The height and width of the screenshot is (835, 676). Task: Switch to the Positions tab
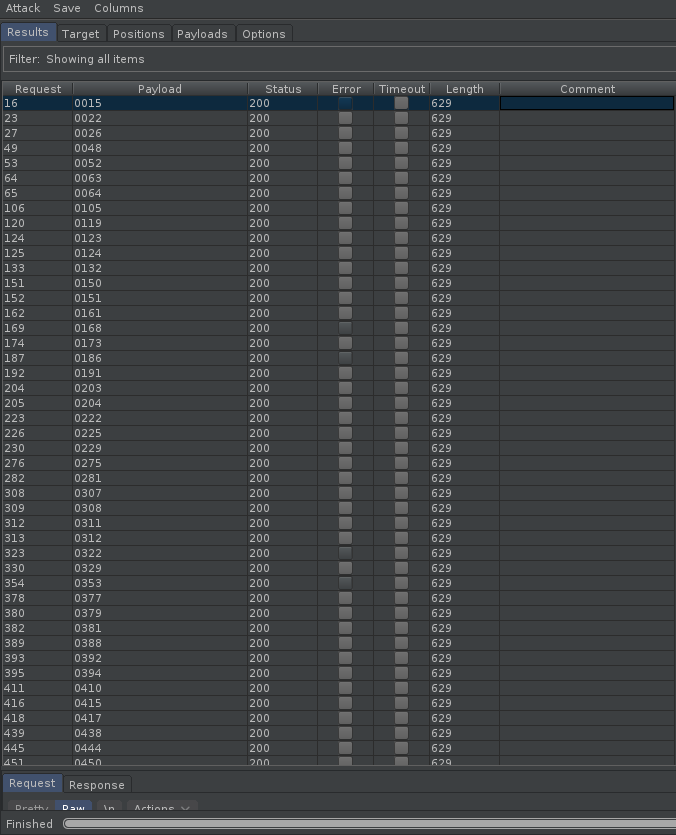138,34
